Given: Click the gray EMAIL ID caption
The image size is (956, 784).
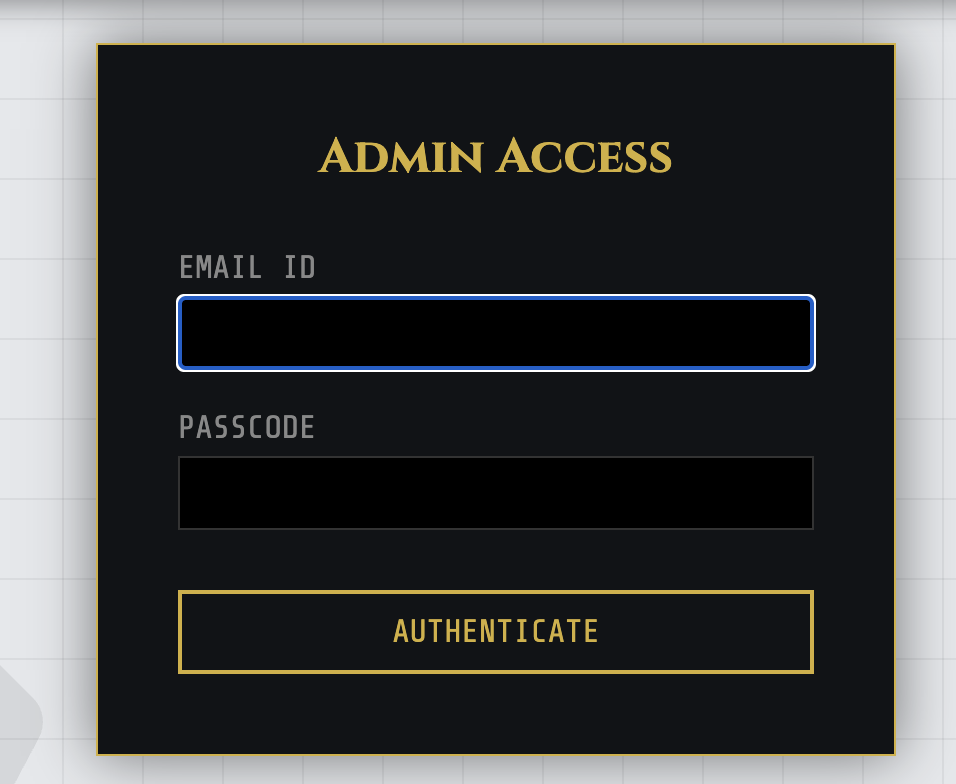Looking at the screenshot, I should (x=247, y=268).
